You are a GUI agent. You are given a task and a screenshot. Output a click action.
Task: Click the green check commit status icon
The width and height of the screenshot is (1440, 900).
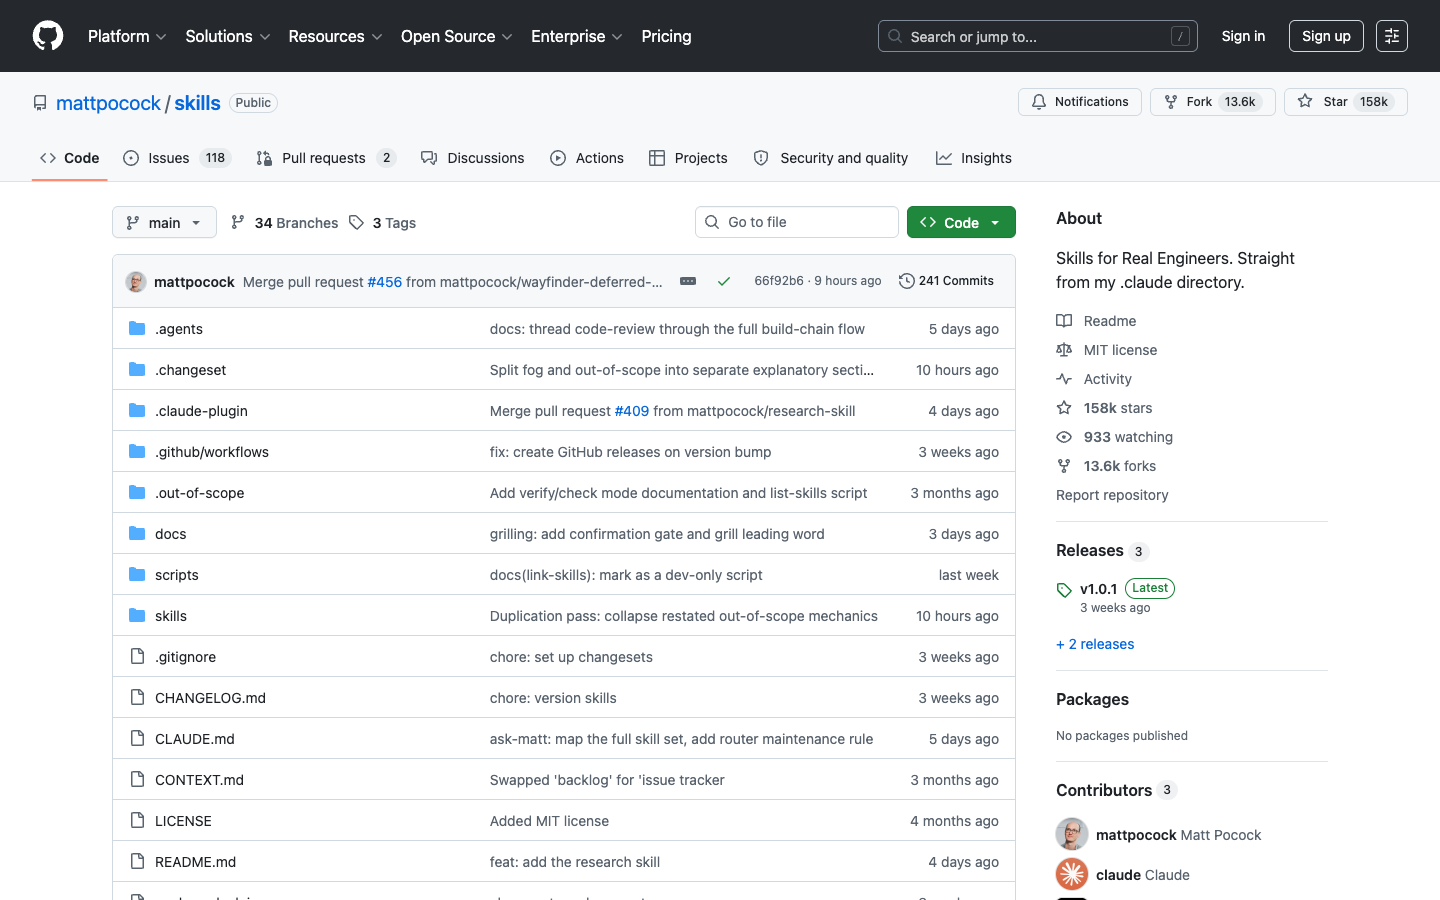point(724,281)
